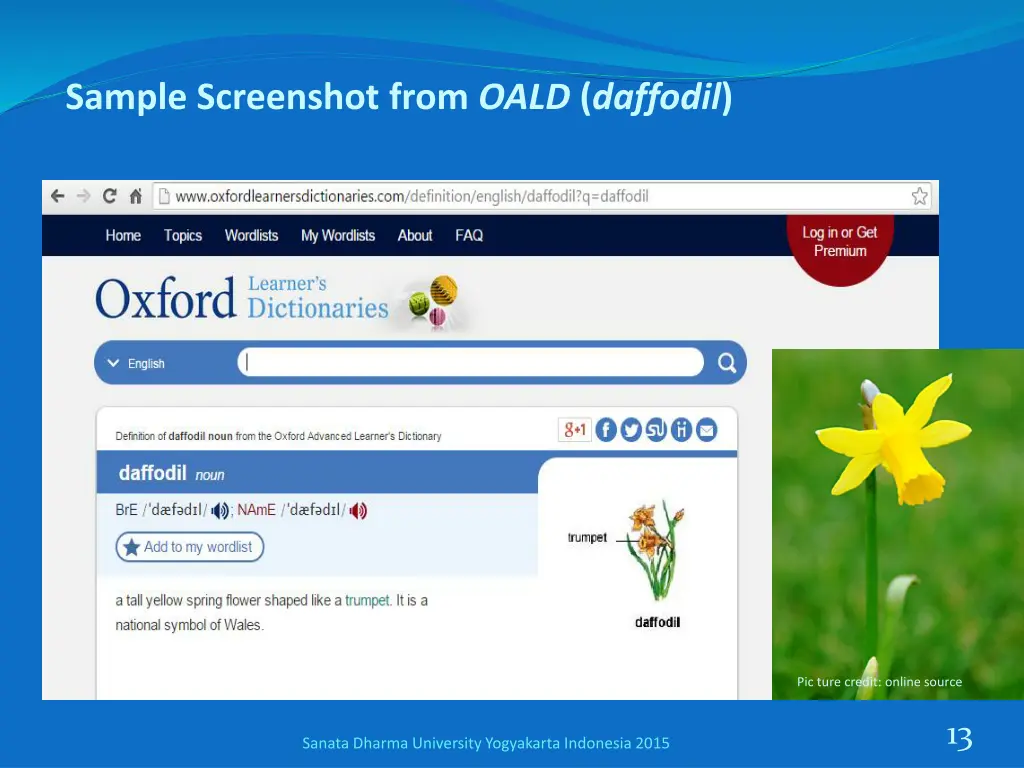Share via the fourth blue social icon
Viewport: 1024px width, 768px height.
tap(681, 430)
